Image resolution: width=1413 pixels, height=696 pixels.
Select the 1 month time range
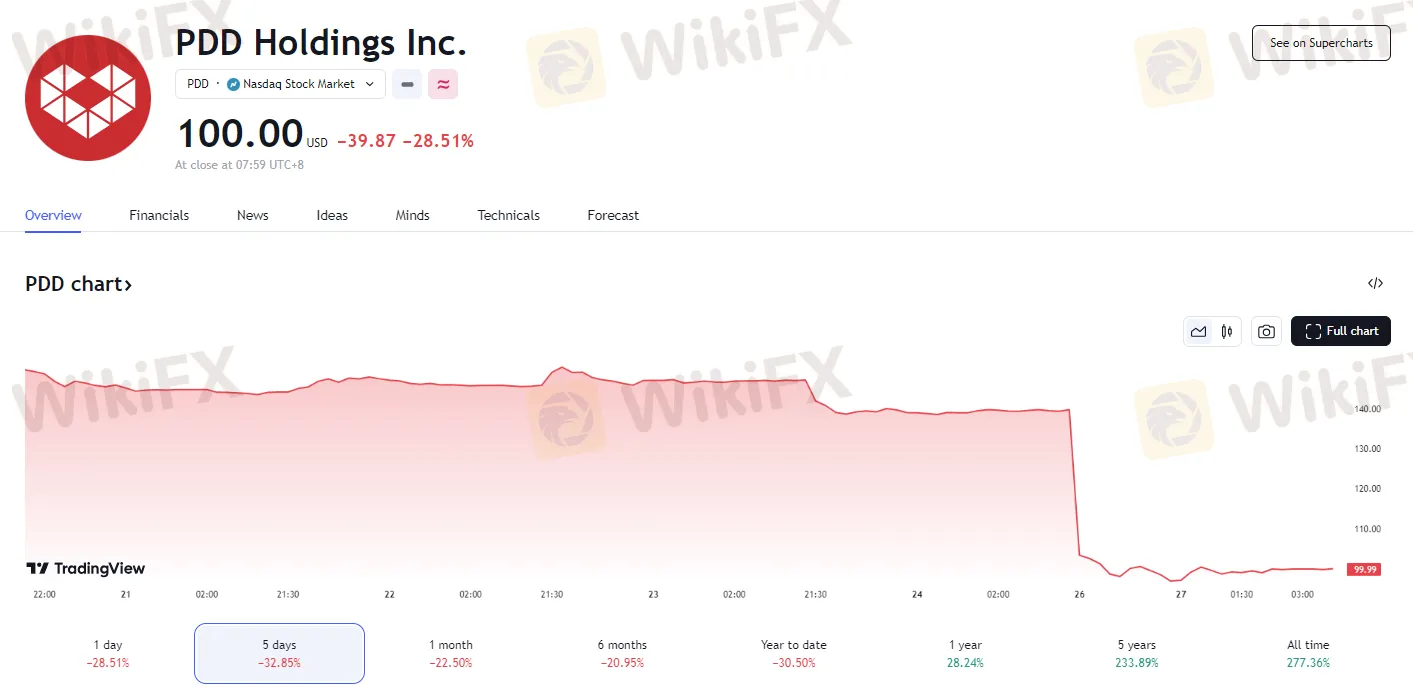coord(451,653)
